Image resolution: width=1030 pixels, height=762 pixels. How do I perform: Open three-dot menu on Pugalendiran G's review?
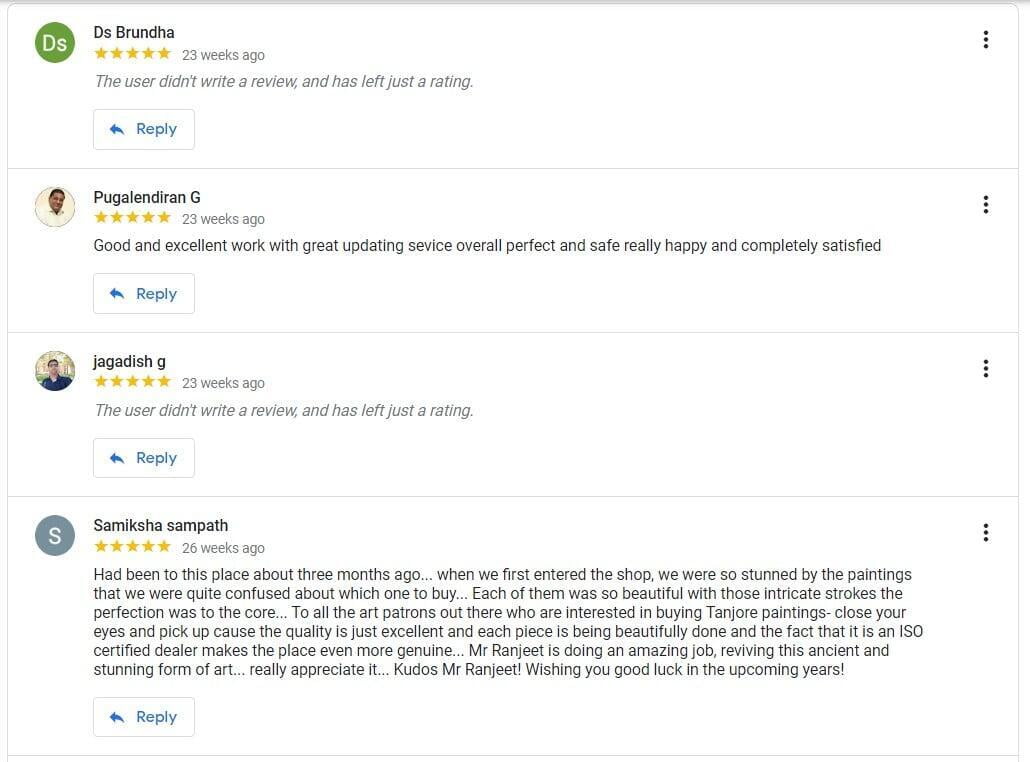pos(985,204)
